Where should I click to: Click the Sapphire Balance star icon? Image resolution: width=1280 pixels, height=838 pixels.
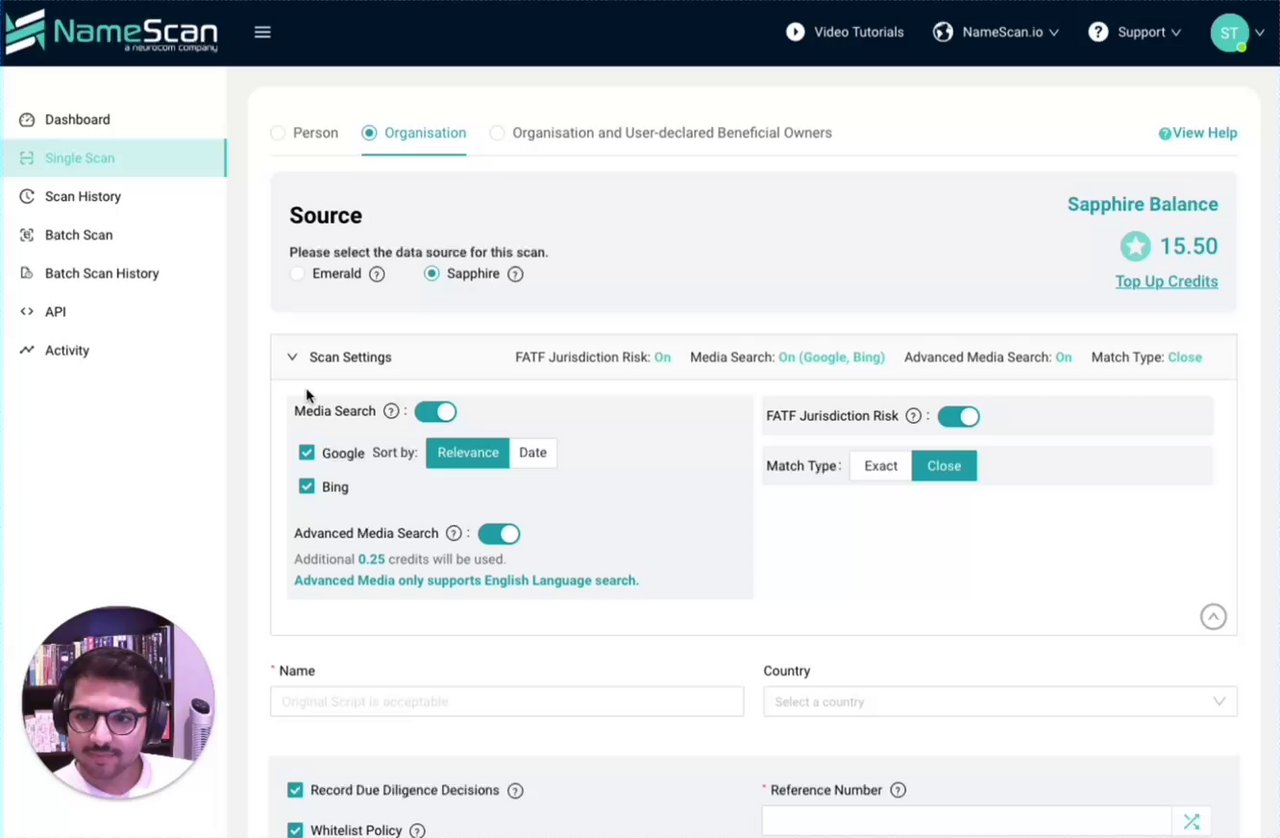1135,246
